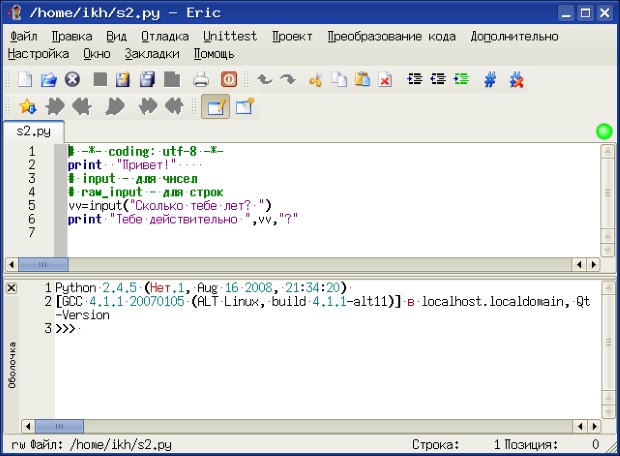Click the Redo arrow icon

pyautogui.click(x=287, y=79)
